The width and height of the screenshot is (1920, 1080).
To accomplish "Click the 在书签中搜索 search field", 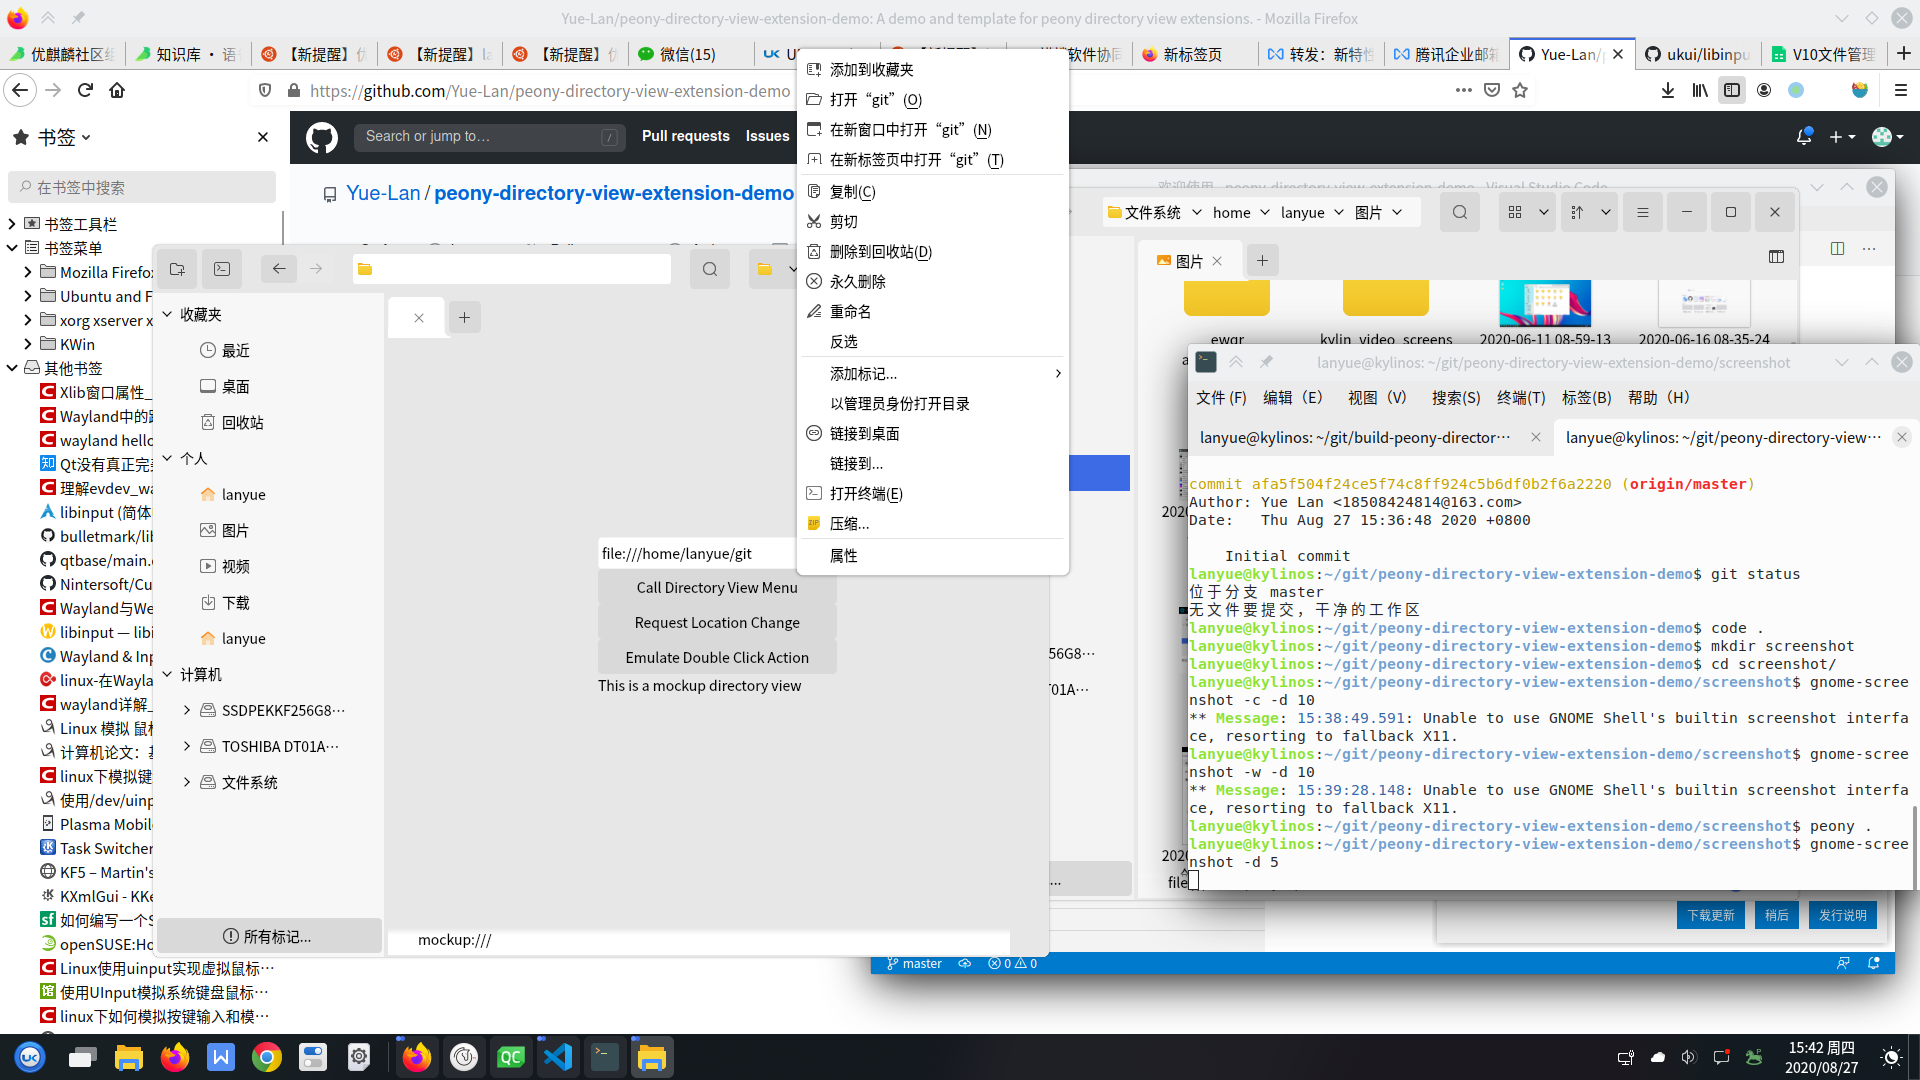I will pos(142,187).
